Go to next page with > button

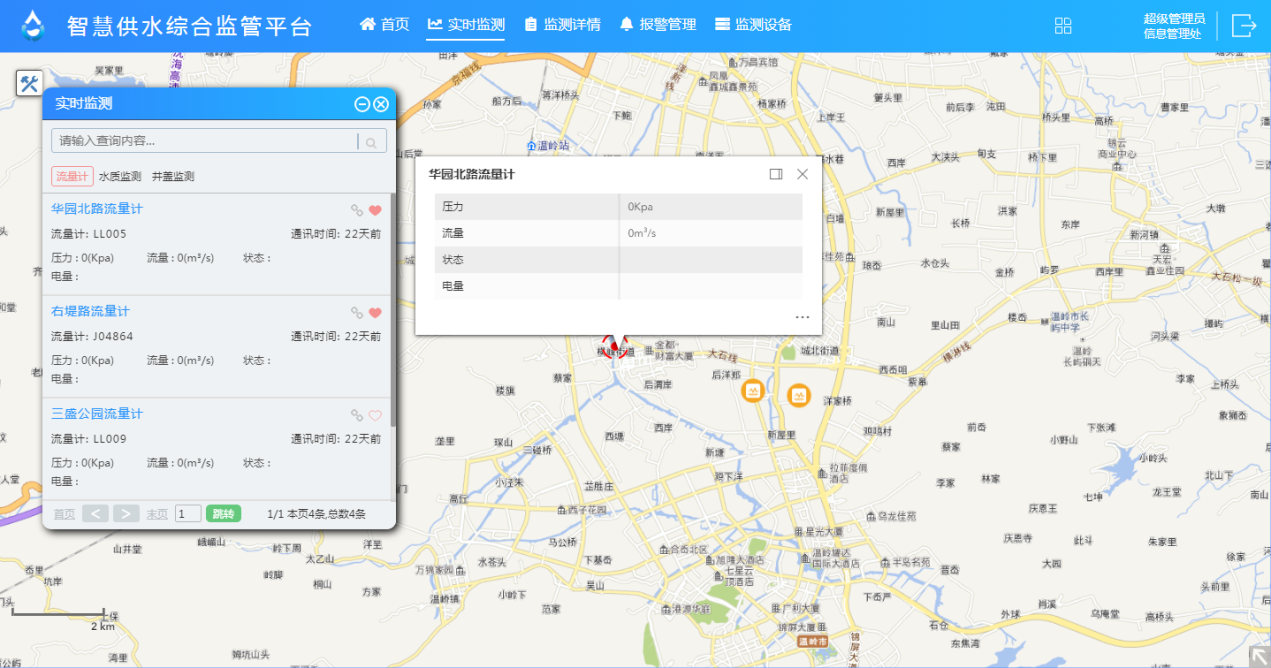[126, 514]
